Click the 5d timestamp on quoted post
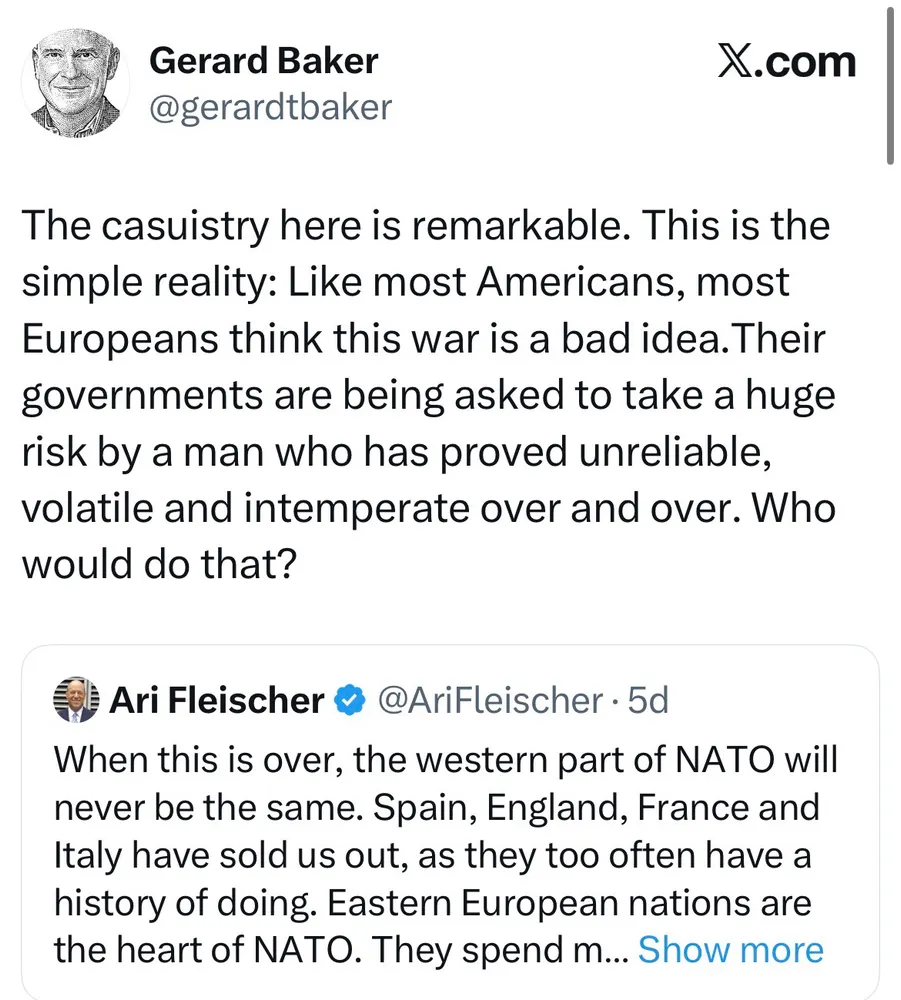This screenshot has height=1000, width=901. [647, 701]
